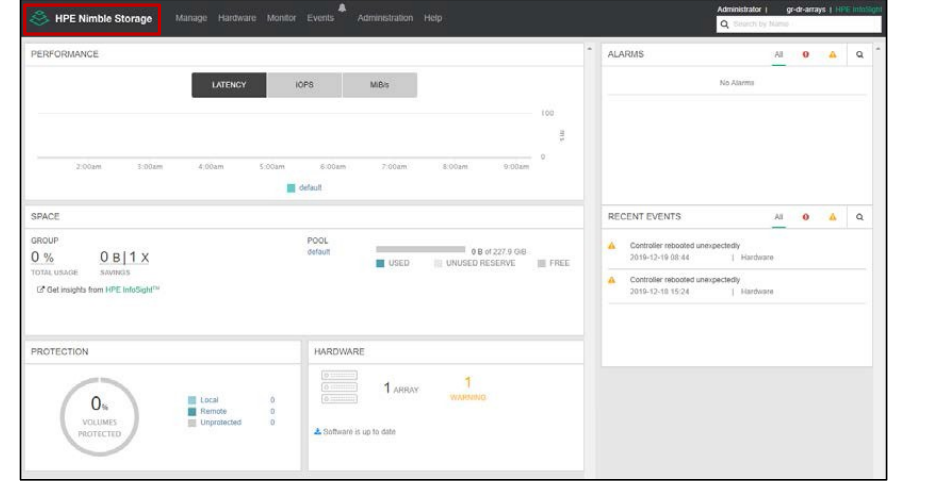The width and height of the screenshot is (929, 484).
Task: Click the right panel scroll up arrow
Action: (878, 49)
